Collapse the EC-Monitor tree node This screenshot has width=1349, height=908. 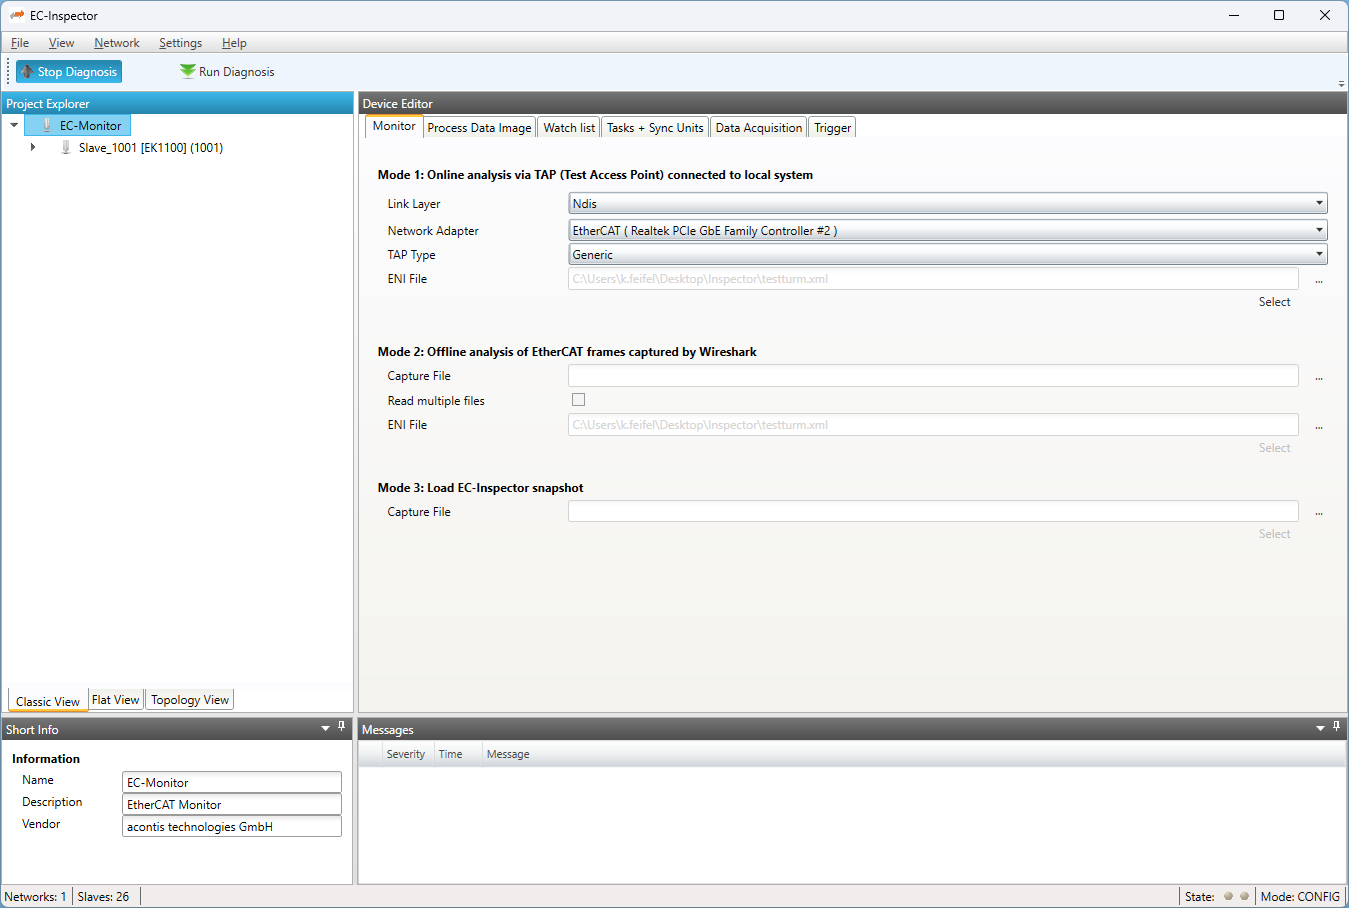point(14,126)
